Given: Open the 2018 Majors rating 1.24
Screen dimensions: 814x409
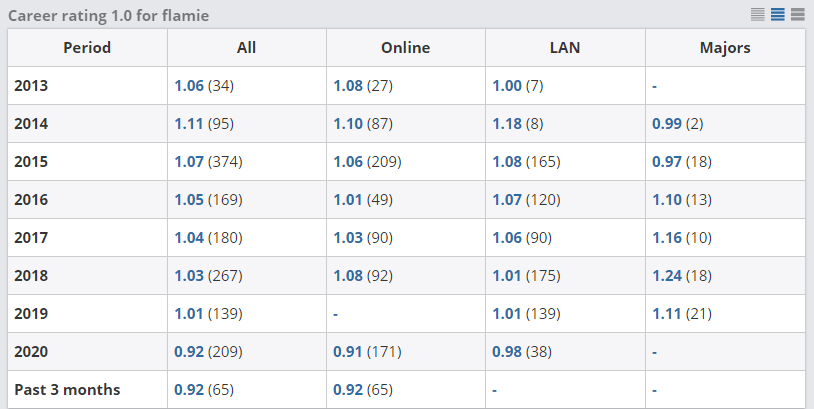Looking at the screenshot, I should tap(667, 276).
